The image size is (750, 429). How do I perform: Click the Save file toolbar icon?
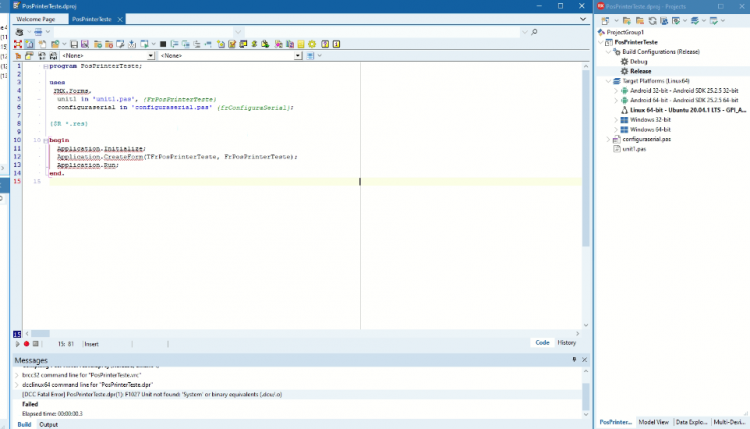[74, 44]
